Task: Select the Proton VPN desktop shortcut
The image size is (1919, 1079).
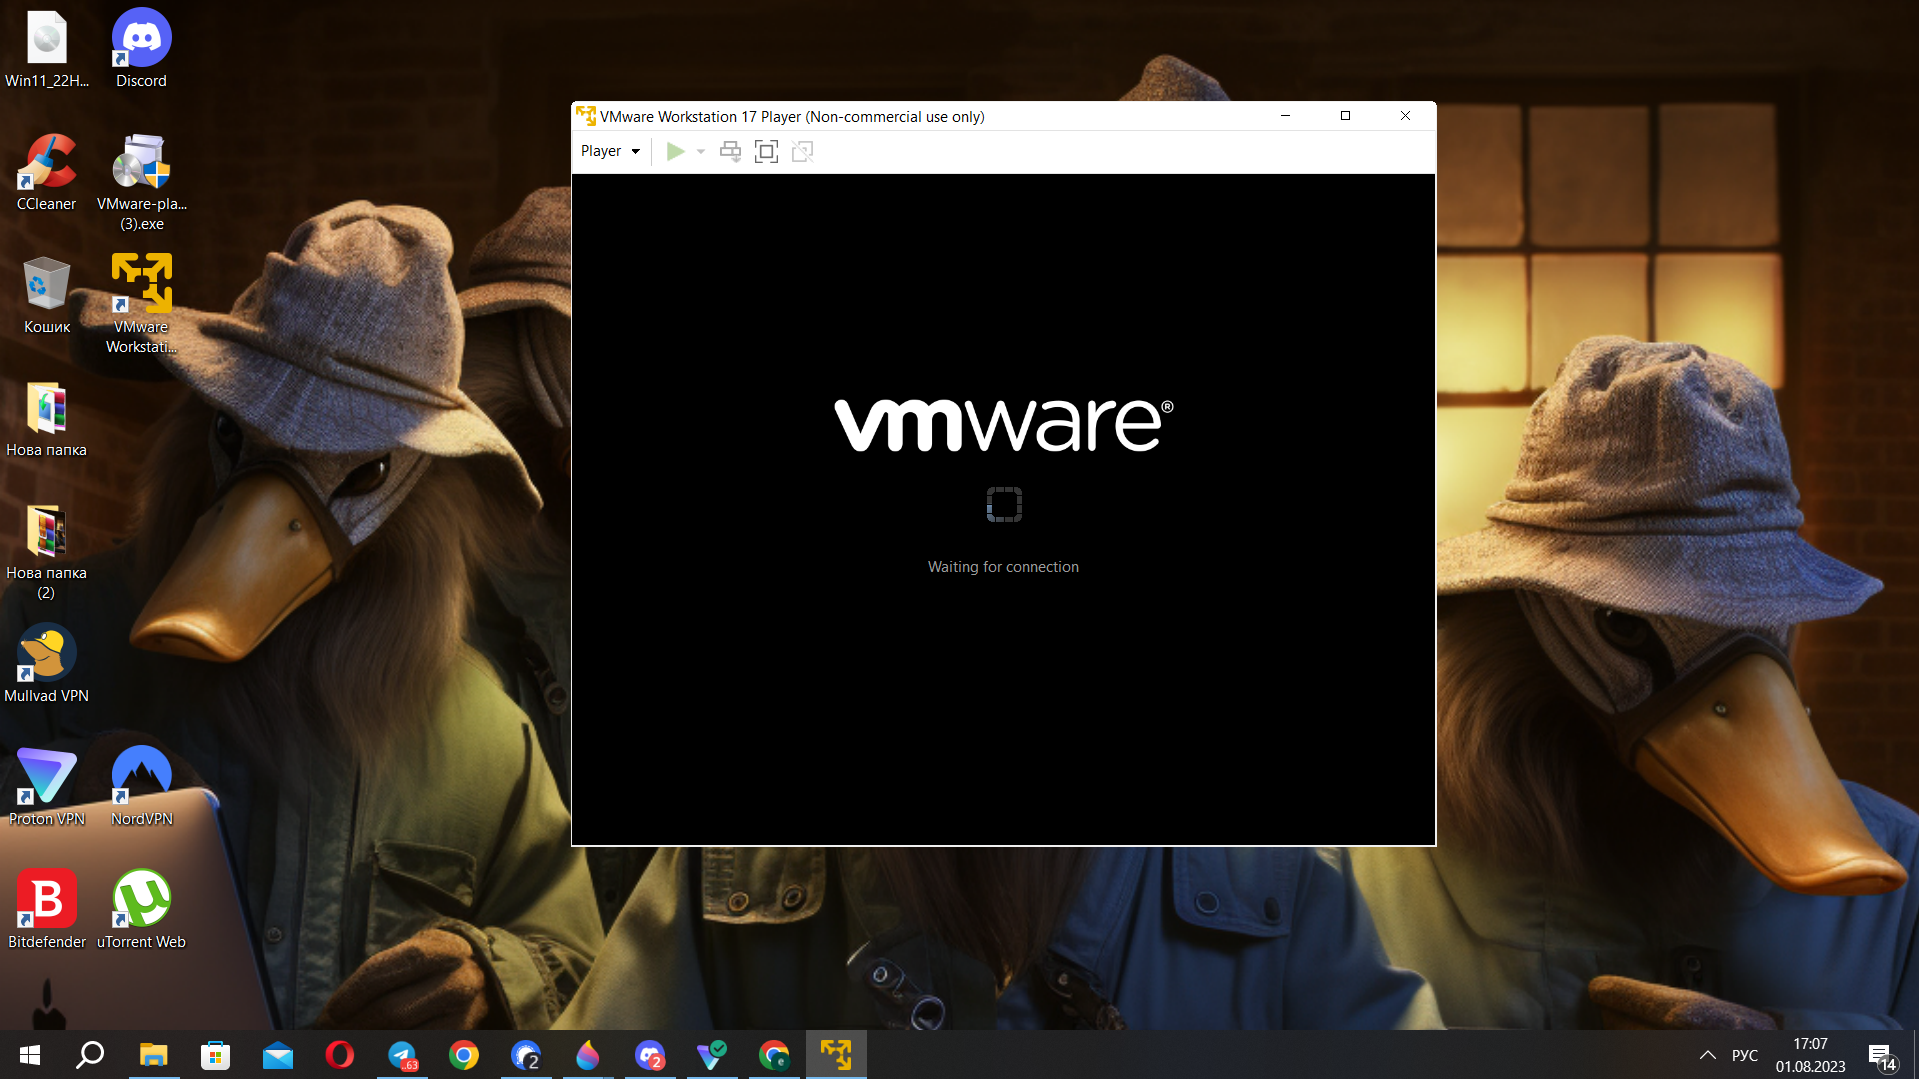Action: pos(47,787)
